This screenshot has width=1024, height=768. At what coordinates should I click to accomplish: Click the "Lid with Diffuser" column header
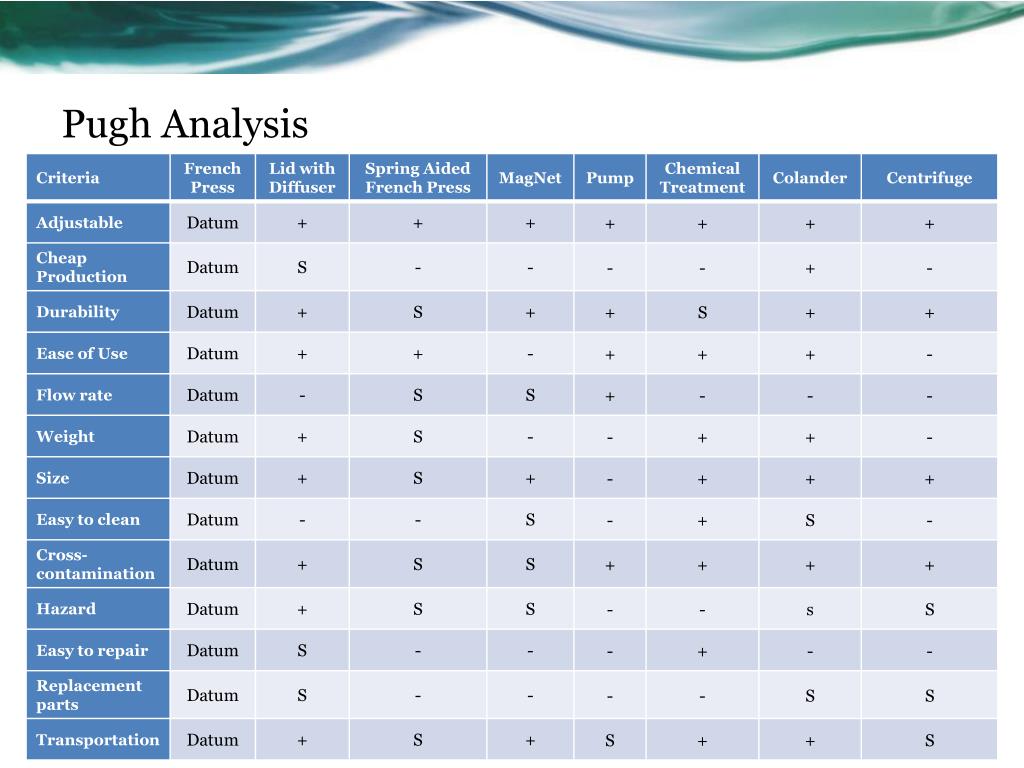pyautogui.click(x=302, y=178)
